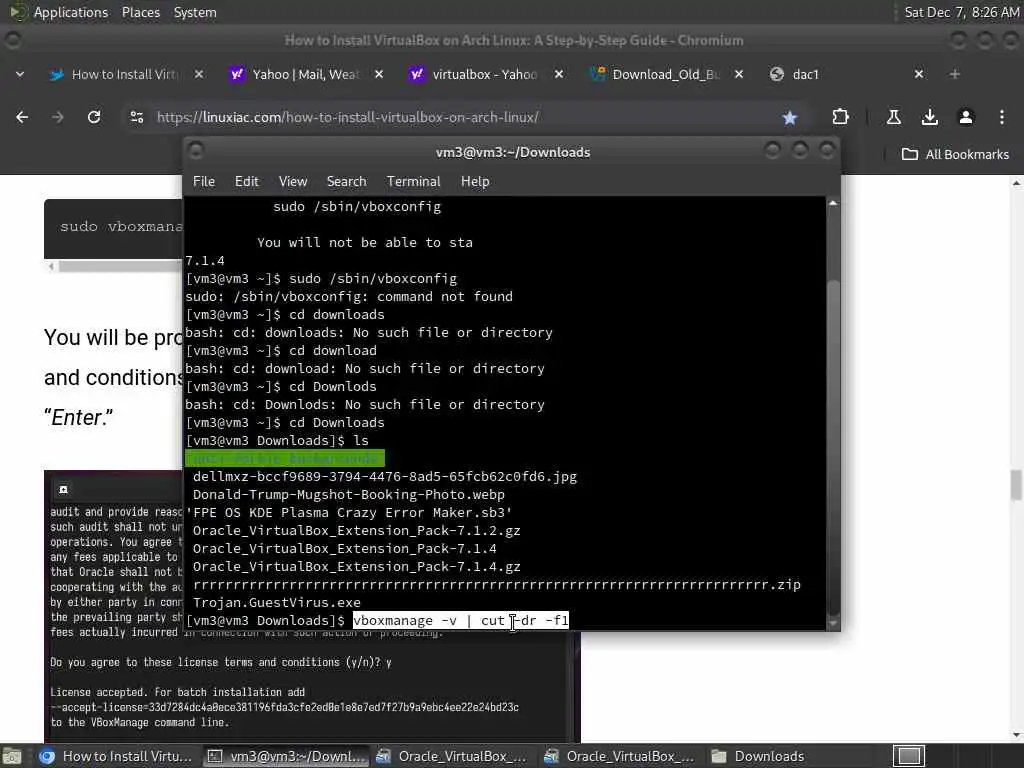Click Oracle_VirtualBox_Extension_Pack-7.1.2.gz filename
1024x768 pixels.
coord(357,531)
